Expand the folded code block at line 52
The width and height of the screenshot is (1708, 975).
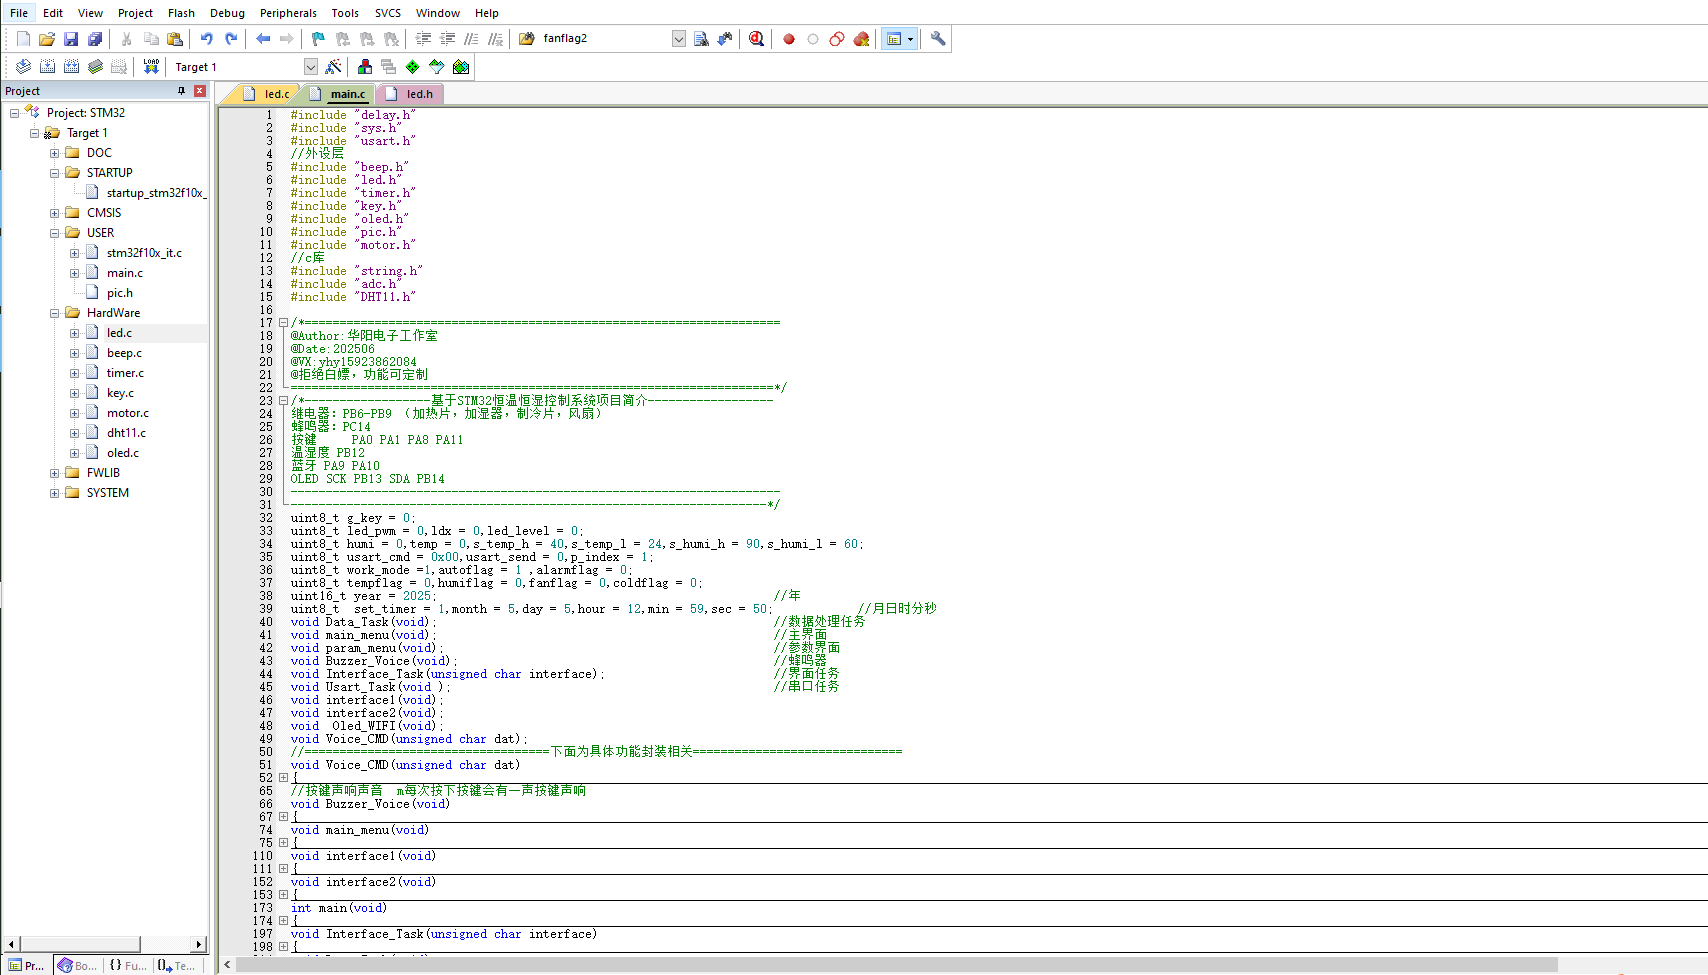coord(283,778)
